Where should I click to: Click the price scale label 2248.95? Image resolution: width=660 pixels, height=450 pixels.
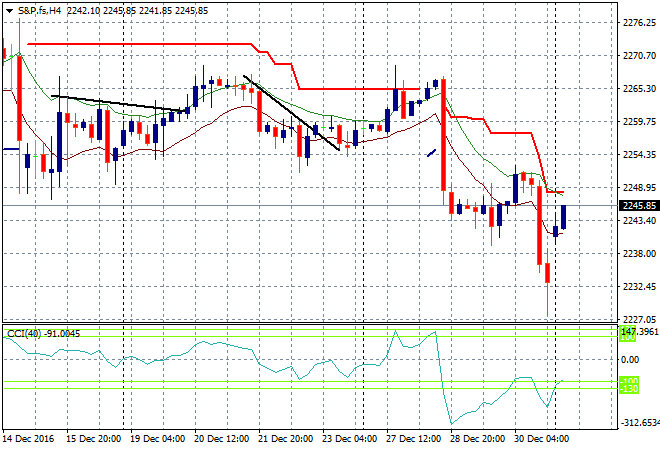639,187
